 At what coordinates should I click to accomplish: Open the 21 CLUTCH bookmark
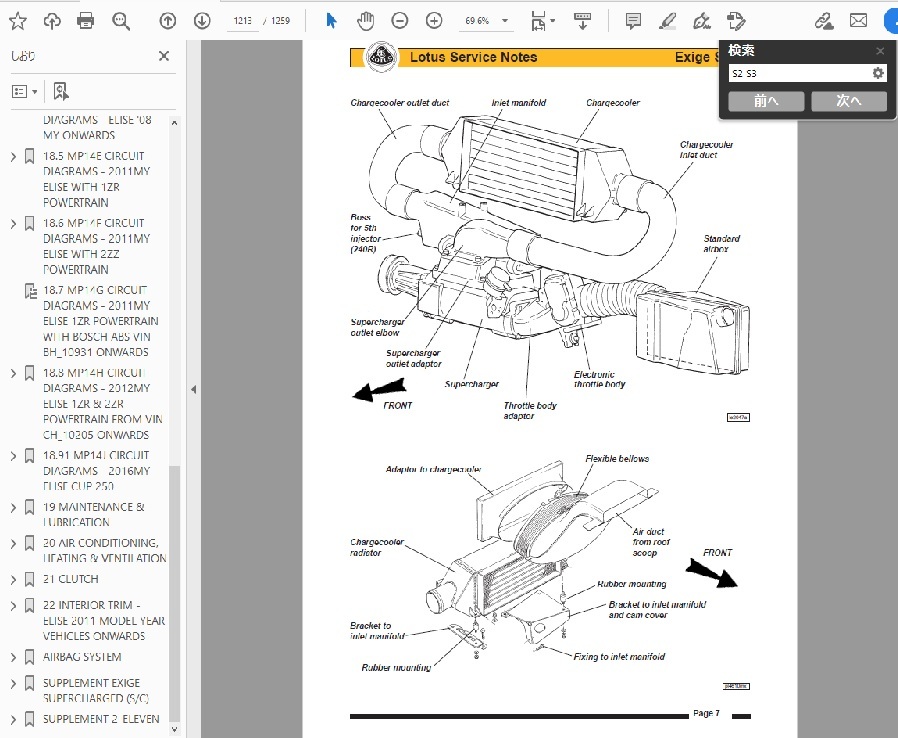click(x=70, y=579)
